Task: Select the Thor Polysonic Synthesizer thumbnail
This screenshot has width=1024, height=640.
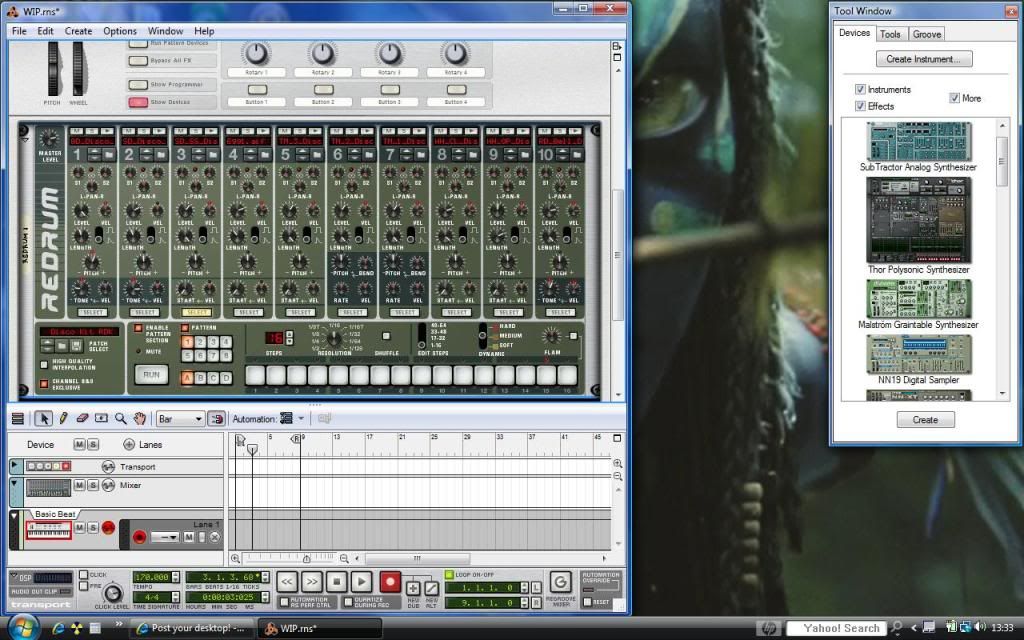Action: click(x=918, y=220)
